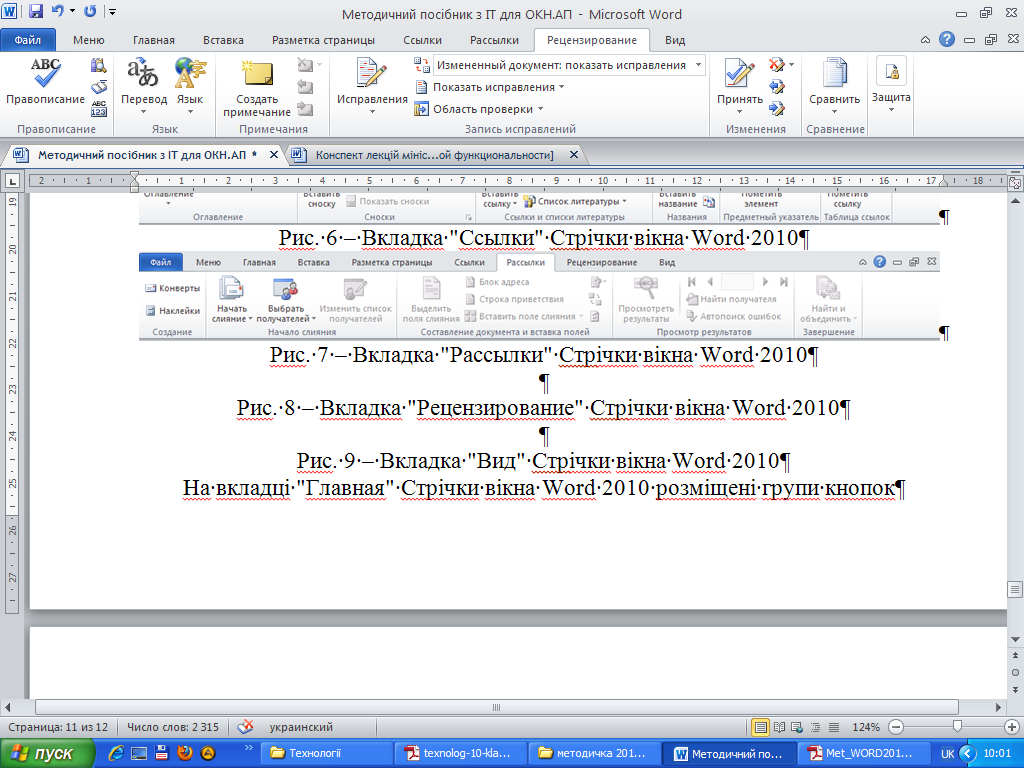Open the Файл tab

[x=28, y=40]
